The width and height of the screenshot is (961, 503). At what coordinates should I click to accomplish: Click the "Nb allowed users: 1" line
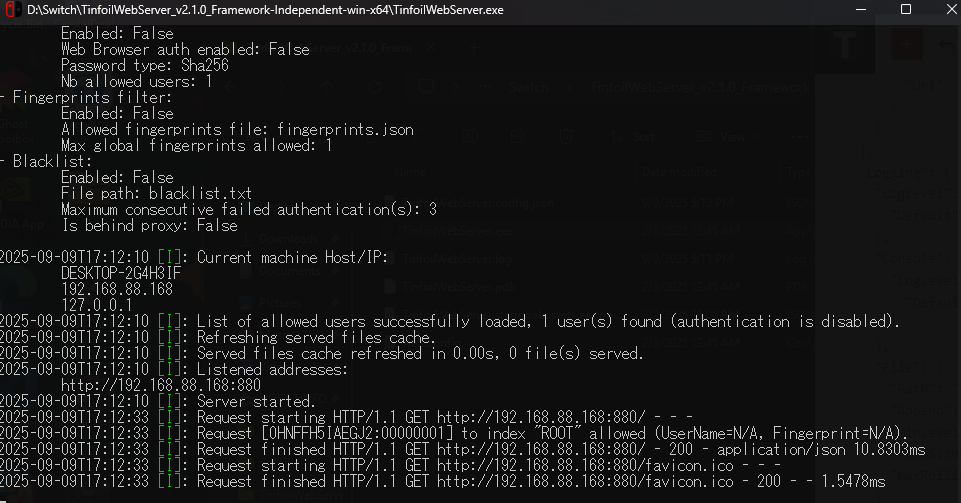[x=136, y=81]
